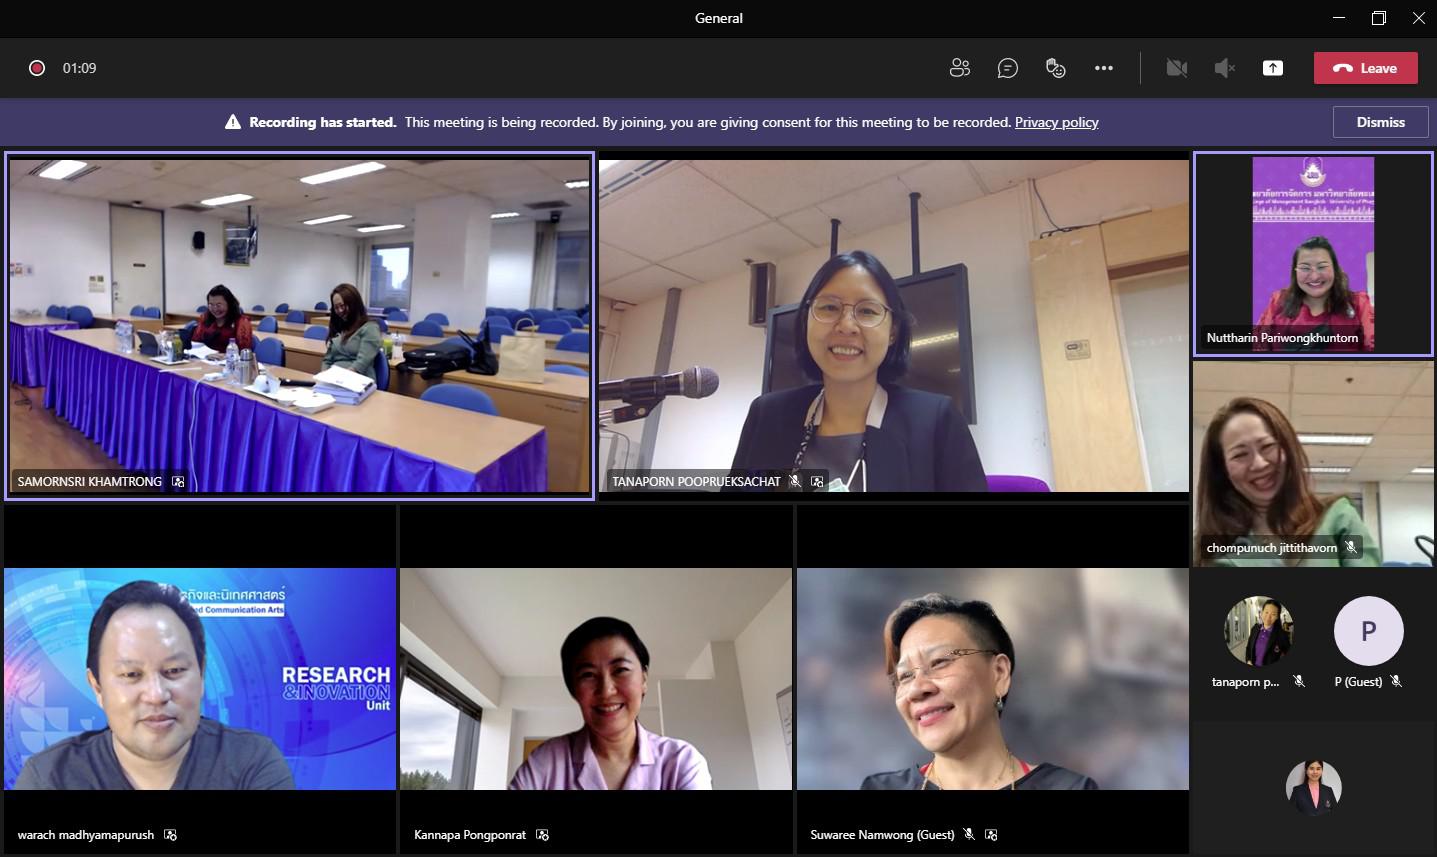The height and width of the screenshot is (857, 1437).
Task: Click pin icon next to warach madhyamapurush
Action: (x=170, y=834)
